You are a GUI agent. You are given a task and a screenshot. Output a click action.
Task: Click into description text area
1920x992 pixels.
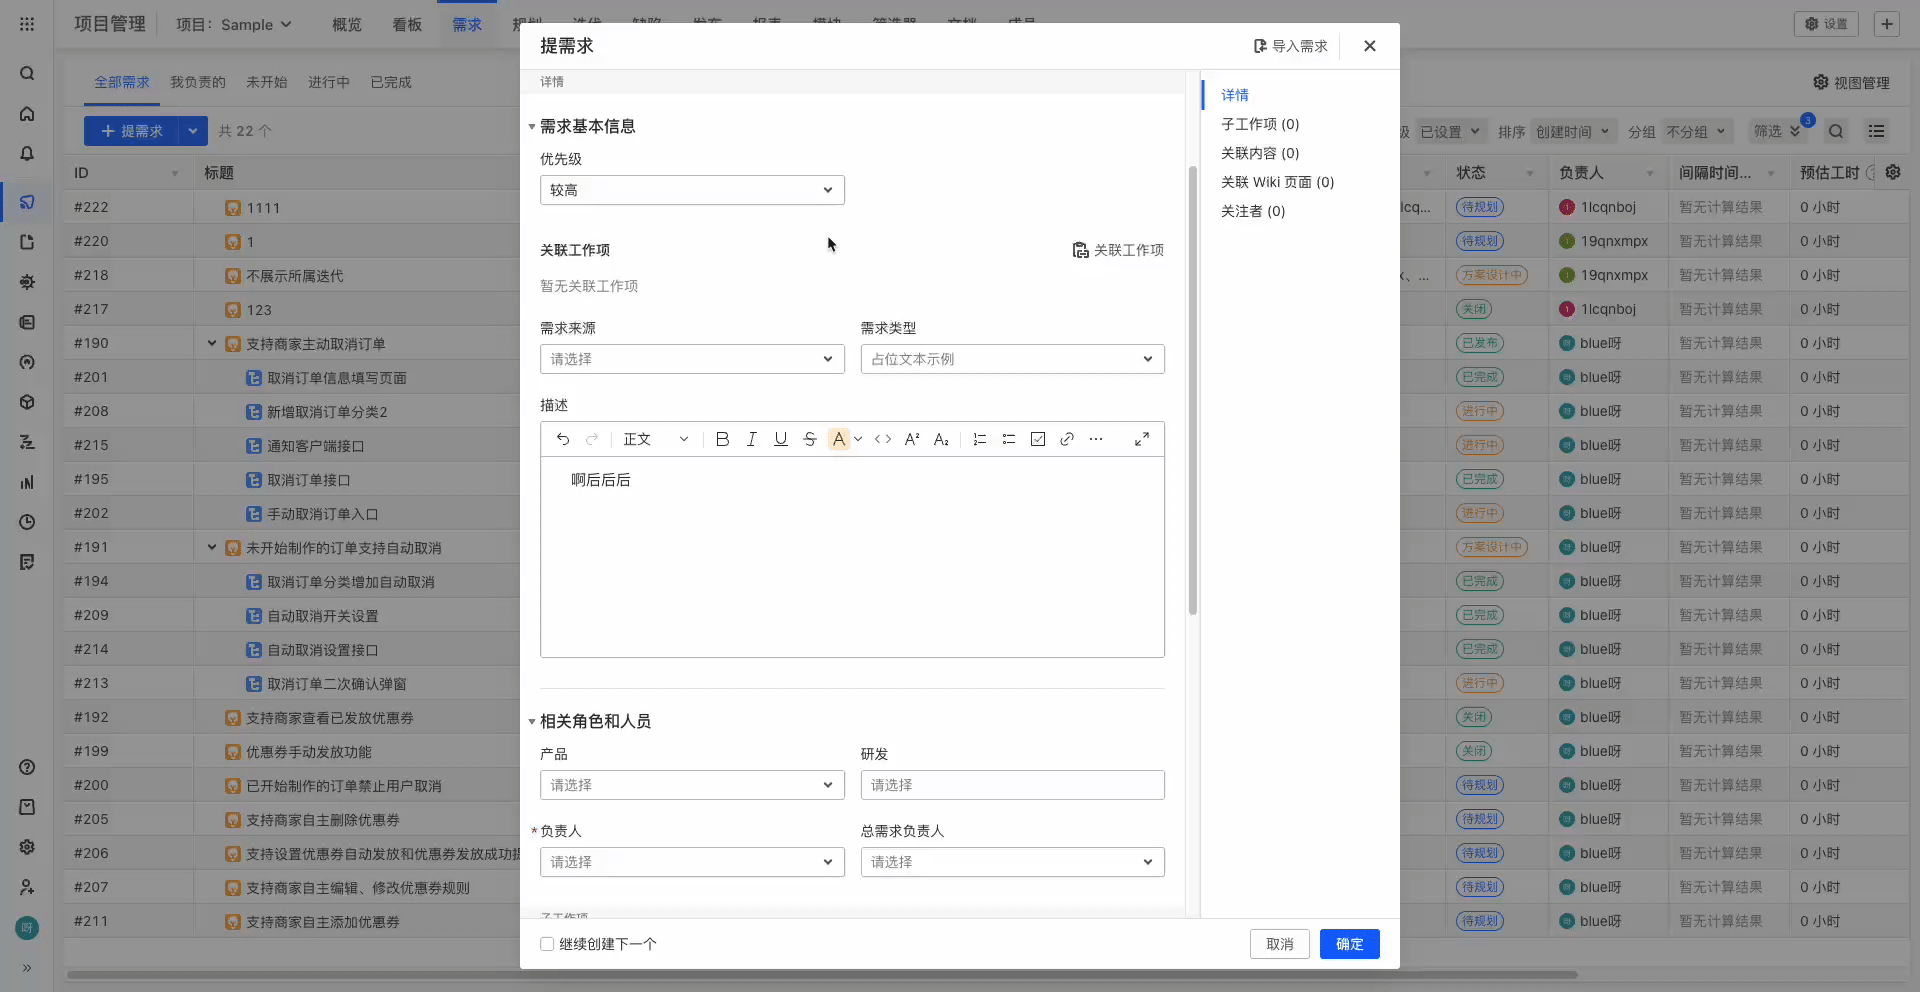(852, 557)
